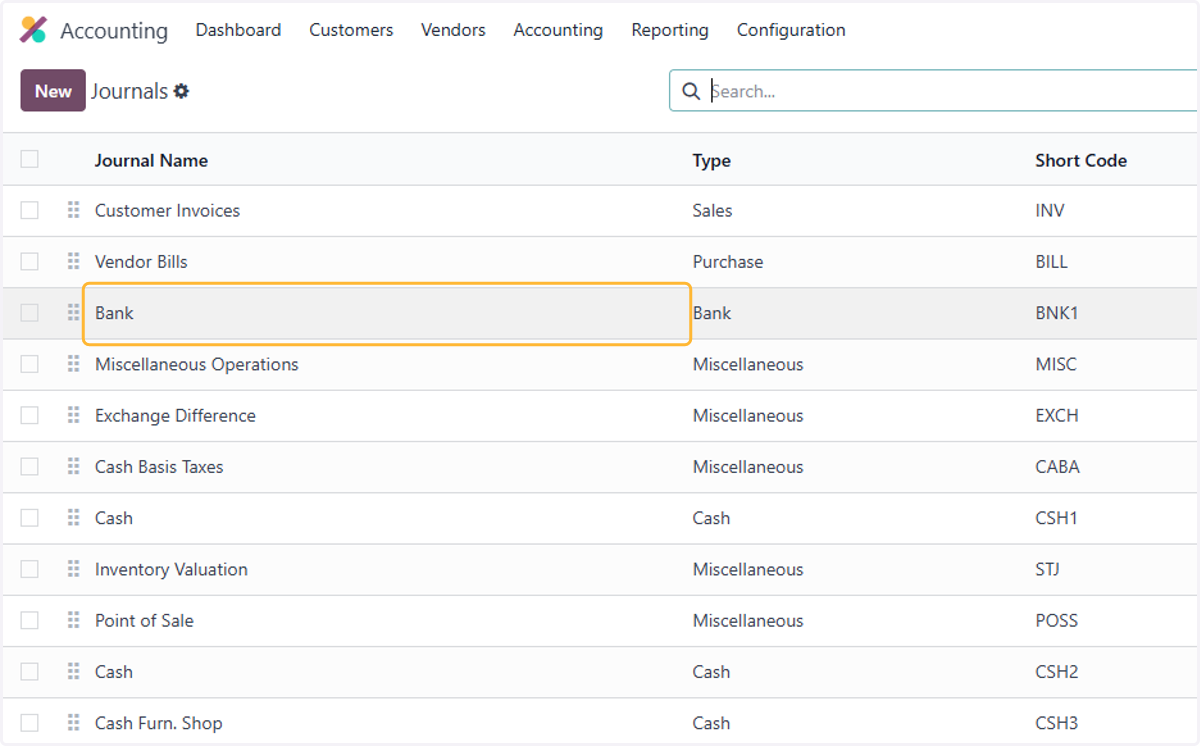Click drag handle of Cash CSH1 row

pyautogui.click(x=73, y=518)
